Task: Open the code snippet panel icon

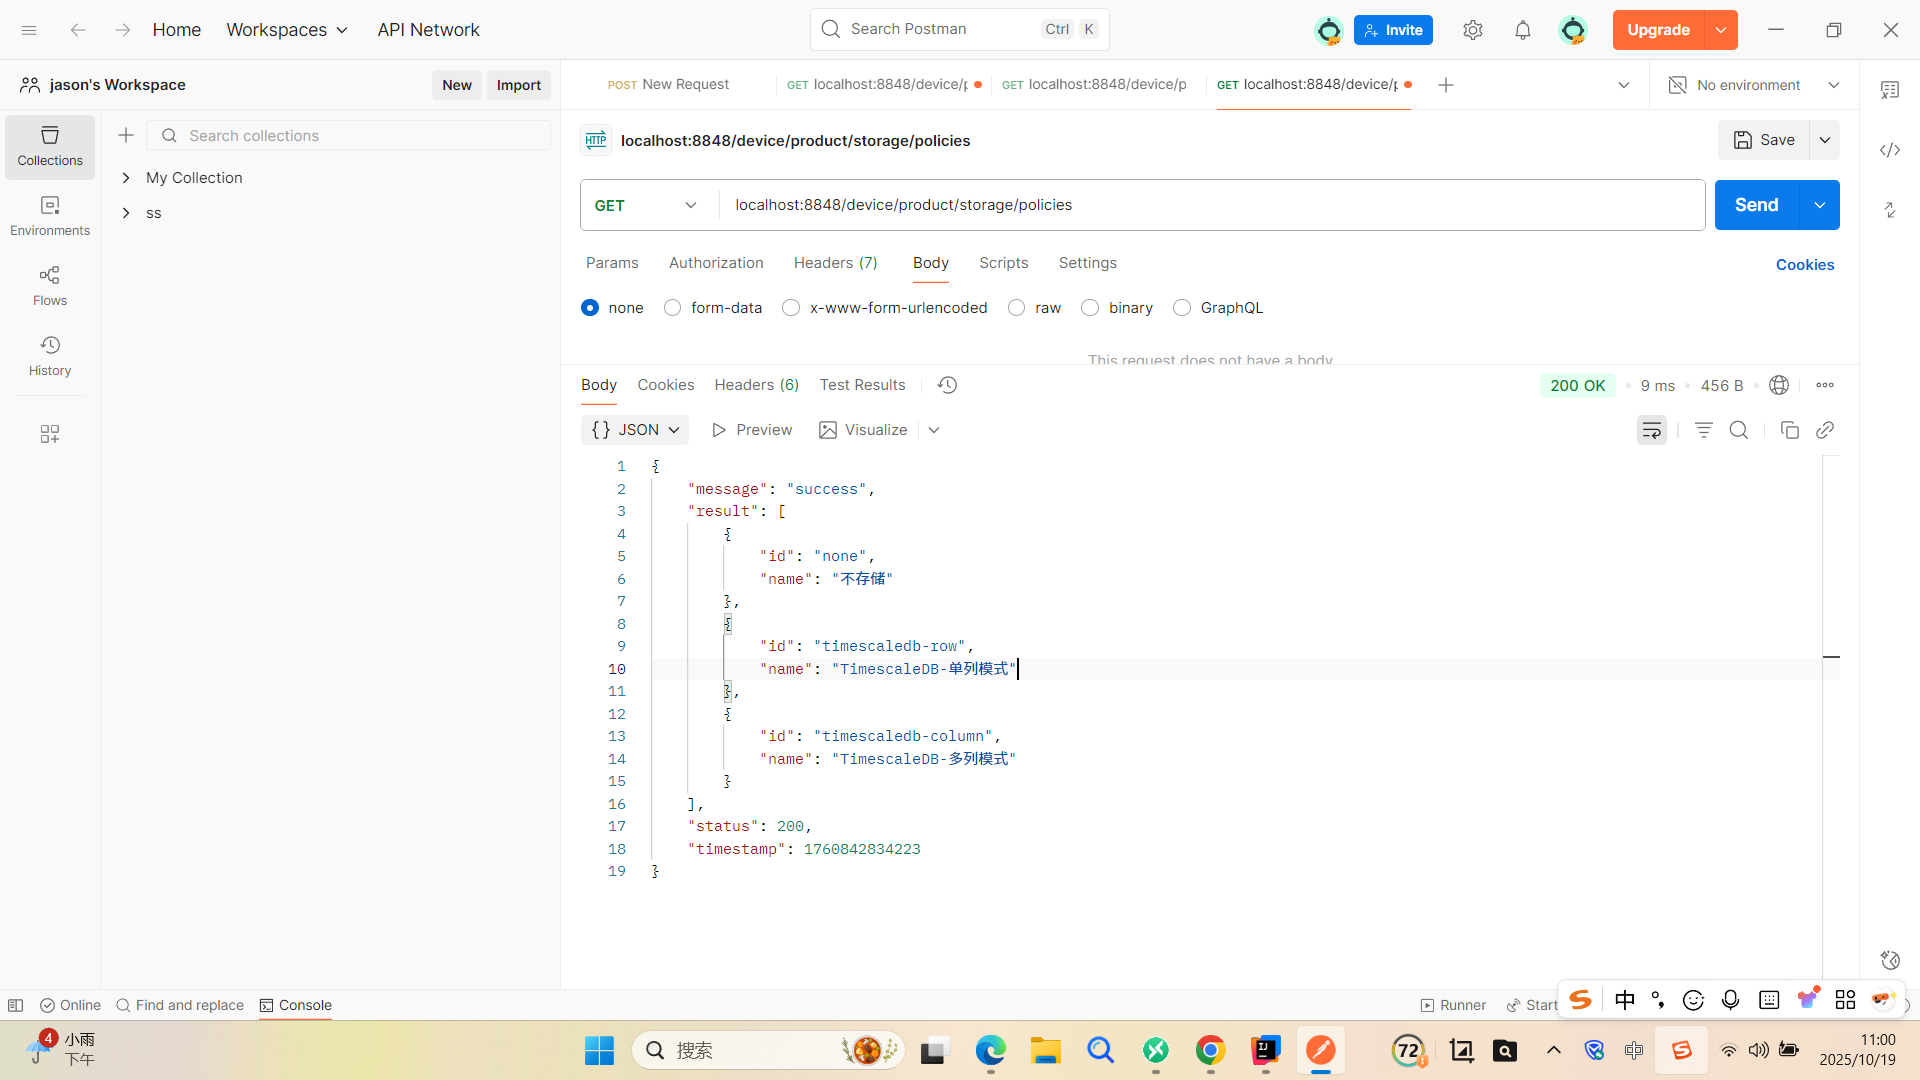Action: (1889, 150)
